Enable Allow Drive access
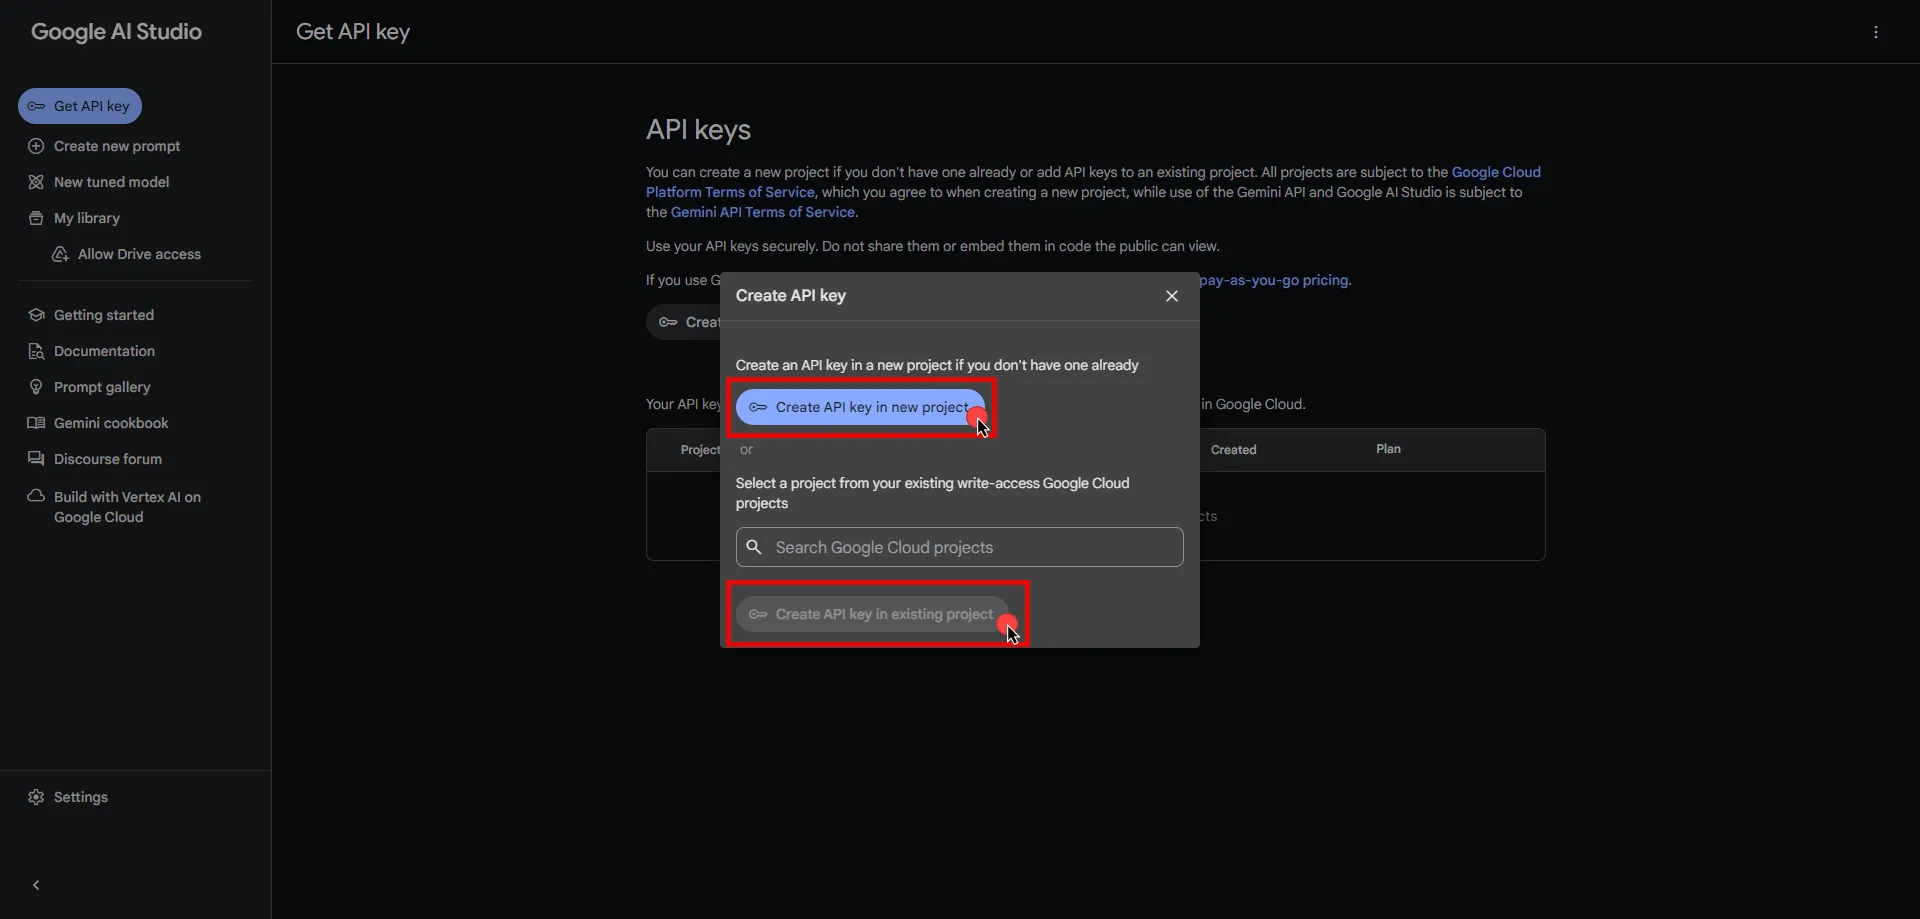 (138, 254)
